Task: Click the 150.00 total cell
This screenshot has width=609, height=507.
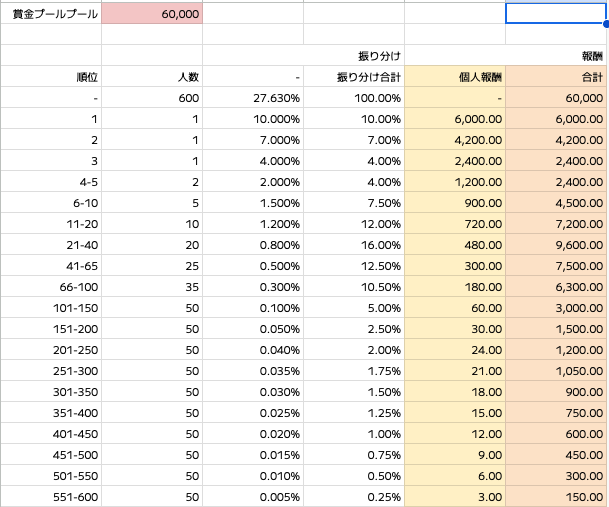Action: click(x=556, y=496)
